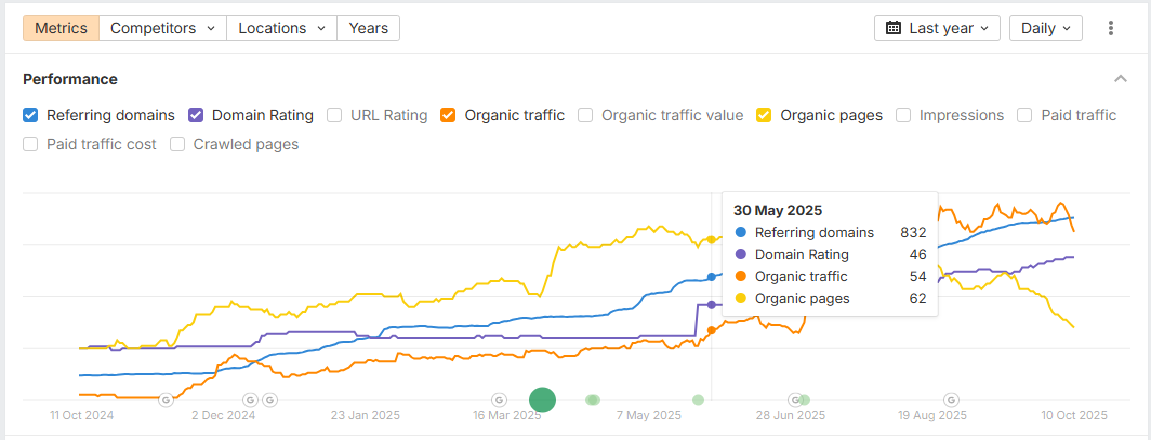Click the Google update marker near 16 Mar 2025
Viewport: 1151px width, 440px height.
[x=499, y=400]
